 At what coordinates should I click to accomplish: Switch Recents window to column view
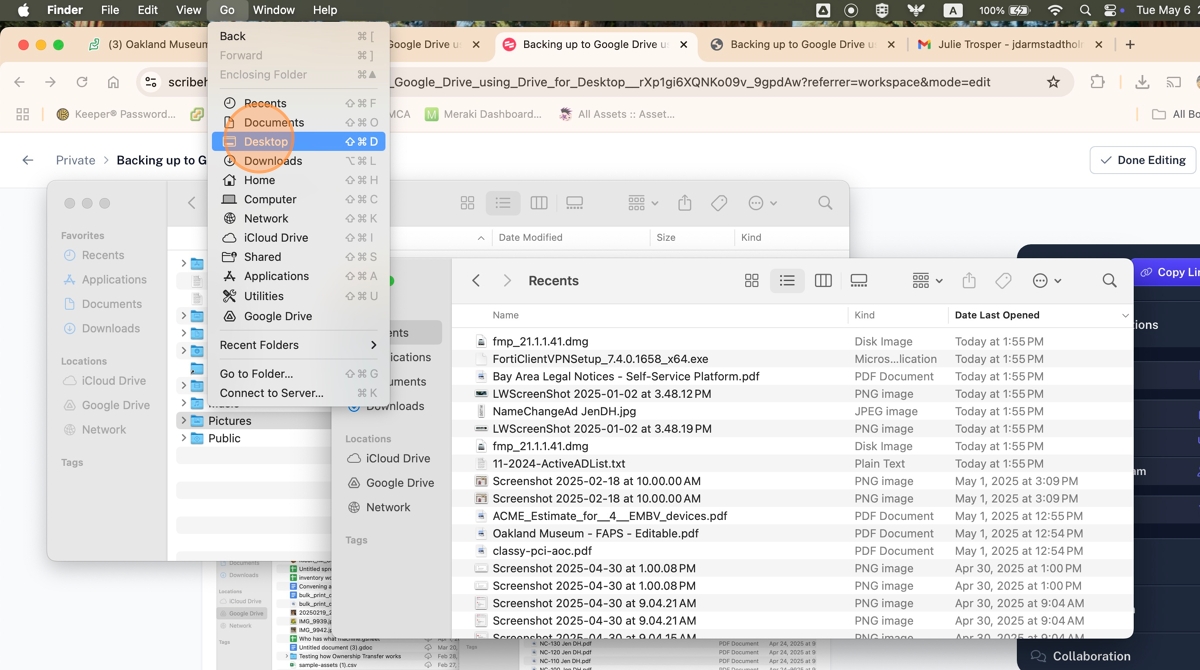823,281
